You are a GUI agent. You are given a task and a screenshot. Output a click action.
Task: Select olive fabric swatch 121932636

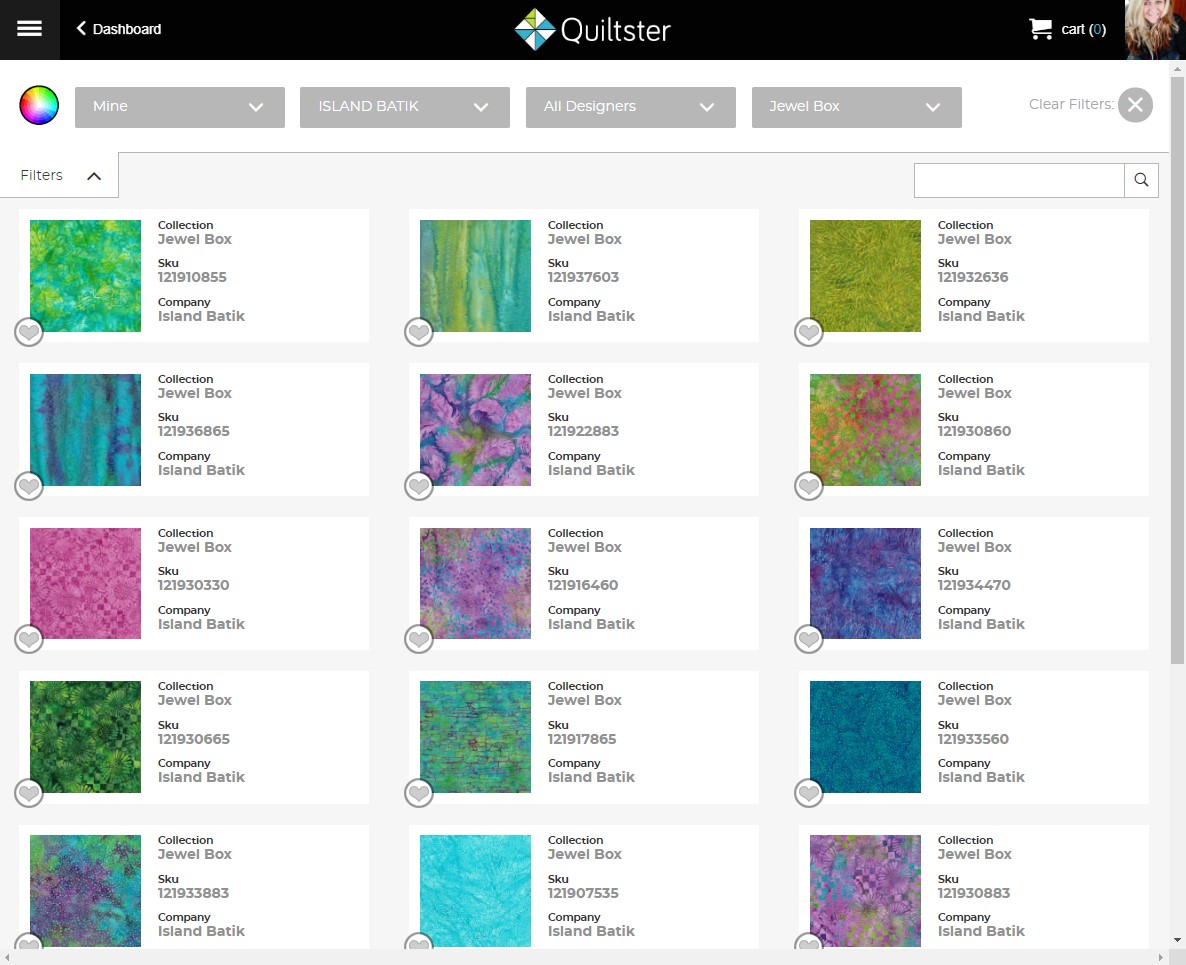click(x=865, y=276)
